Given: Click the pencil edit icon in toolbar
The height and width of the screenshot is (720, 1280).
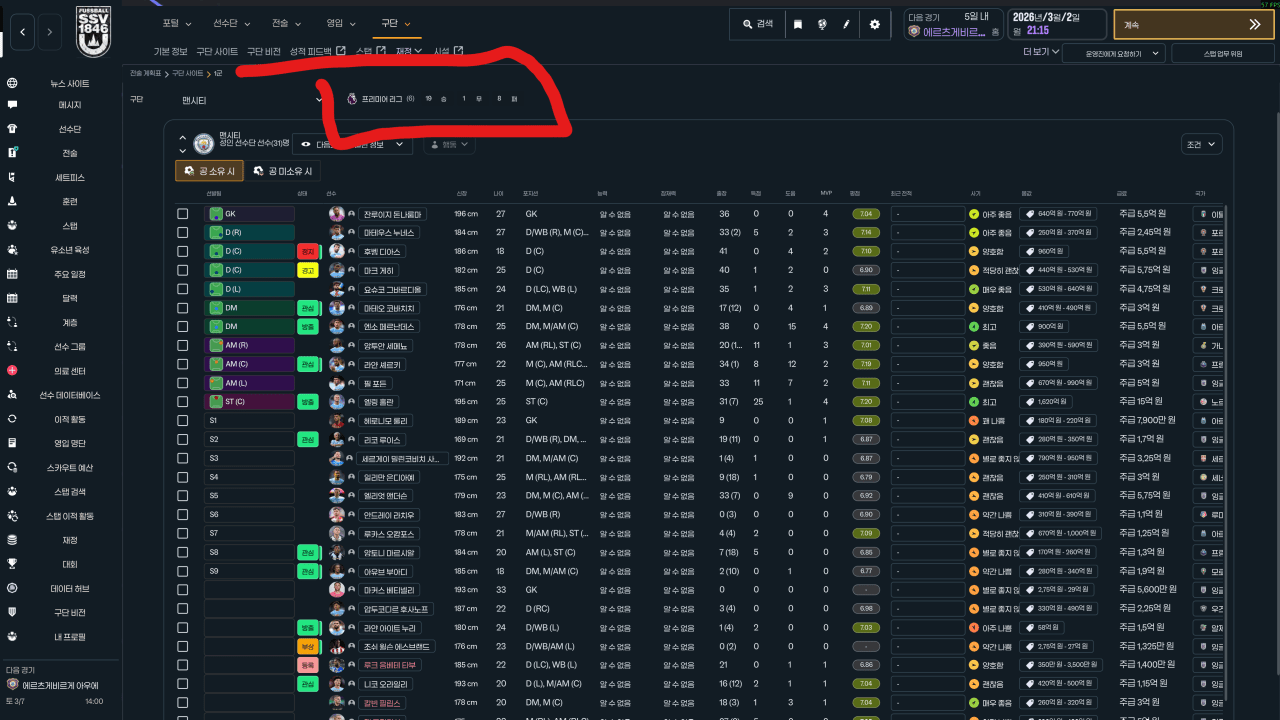Looking at the screenshot, I should [x=847, y=24].
